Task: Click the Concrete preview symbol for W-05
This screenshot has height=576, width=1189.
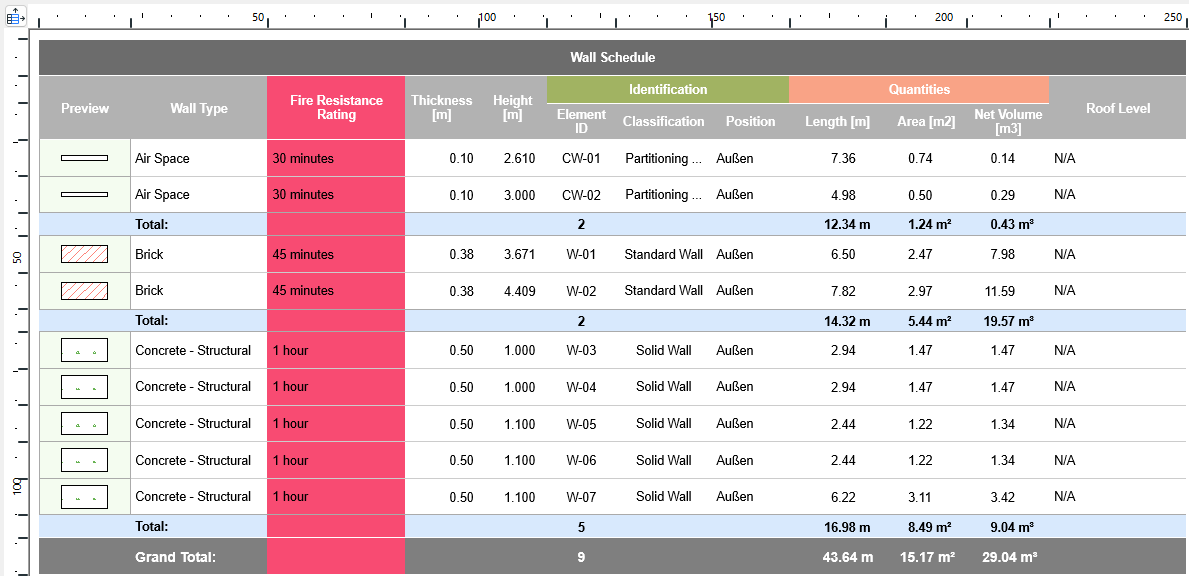Action: tap(84, 424)
